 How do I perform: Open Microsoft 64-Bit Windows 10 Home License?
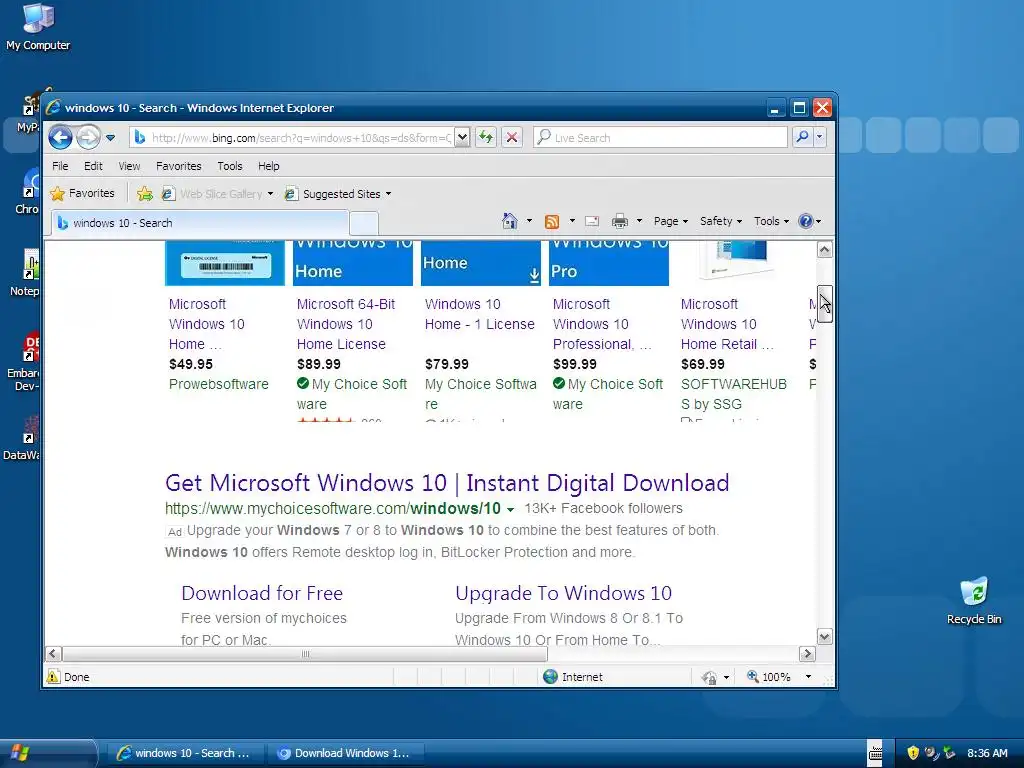(x=345, y=324)
